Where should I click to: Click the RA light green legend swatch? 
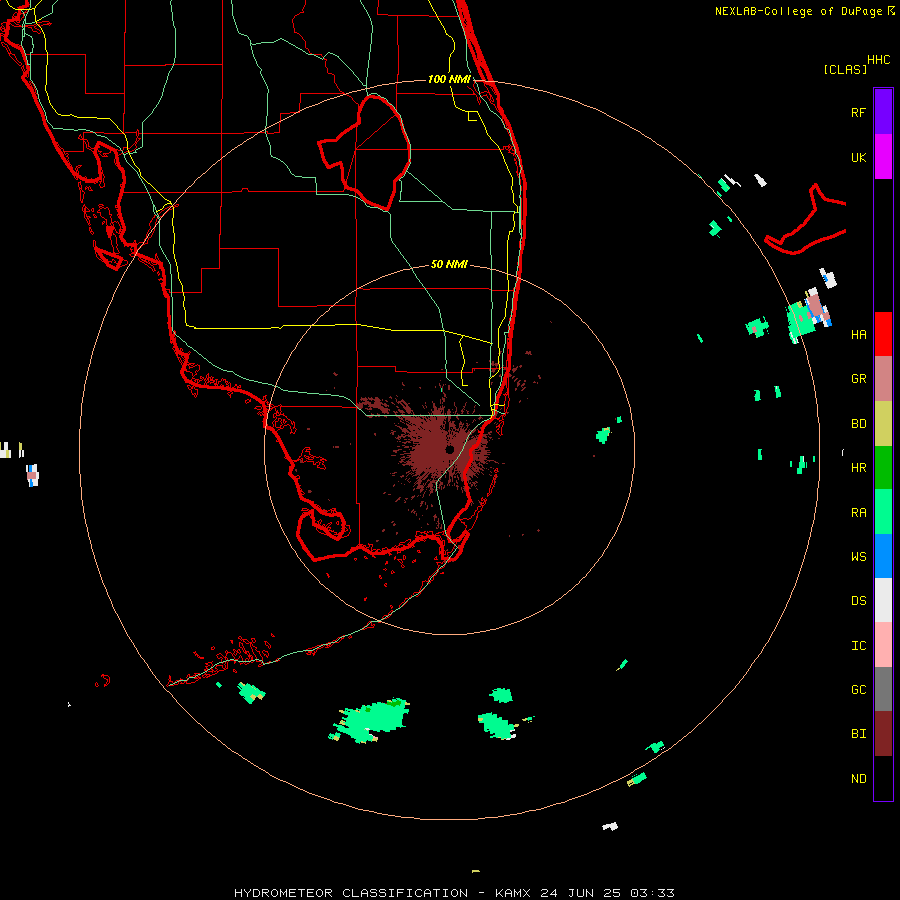(883, 512)
